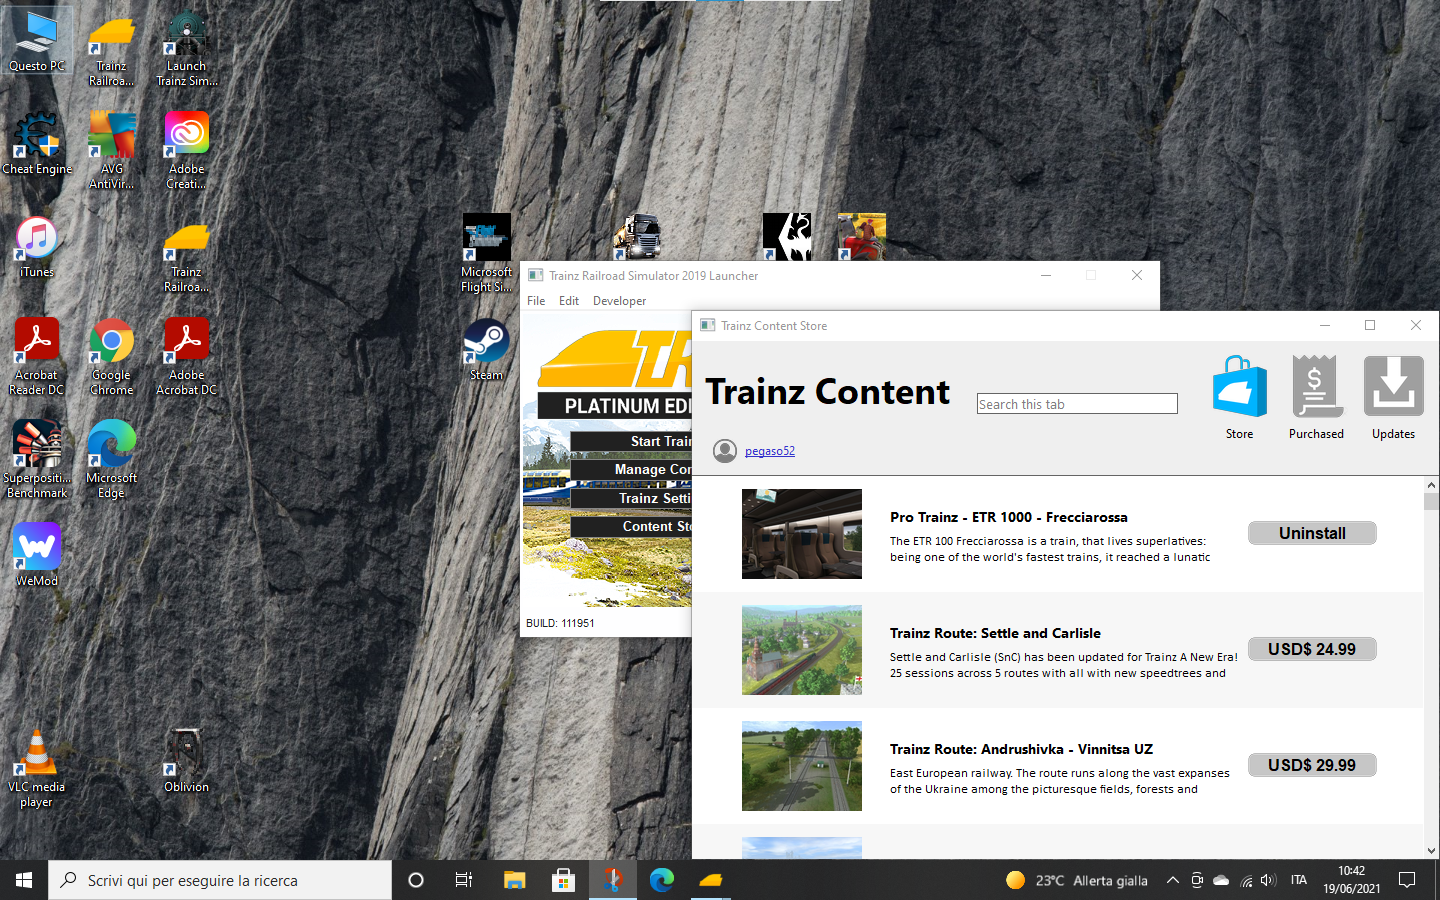This screenshot has height=900, width=1440.
Task: Open the Andrushivka - Vinnitsa UZ route thumbnail
Action: tap(802, 766)
